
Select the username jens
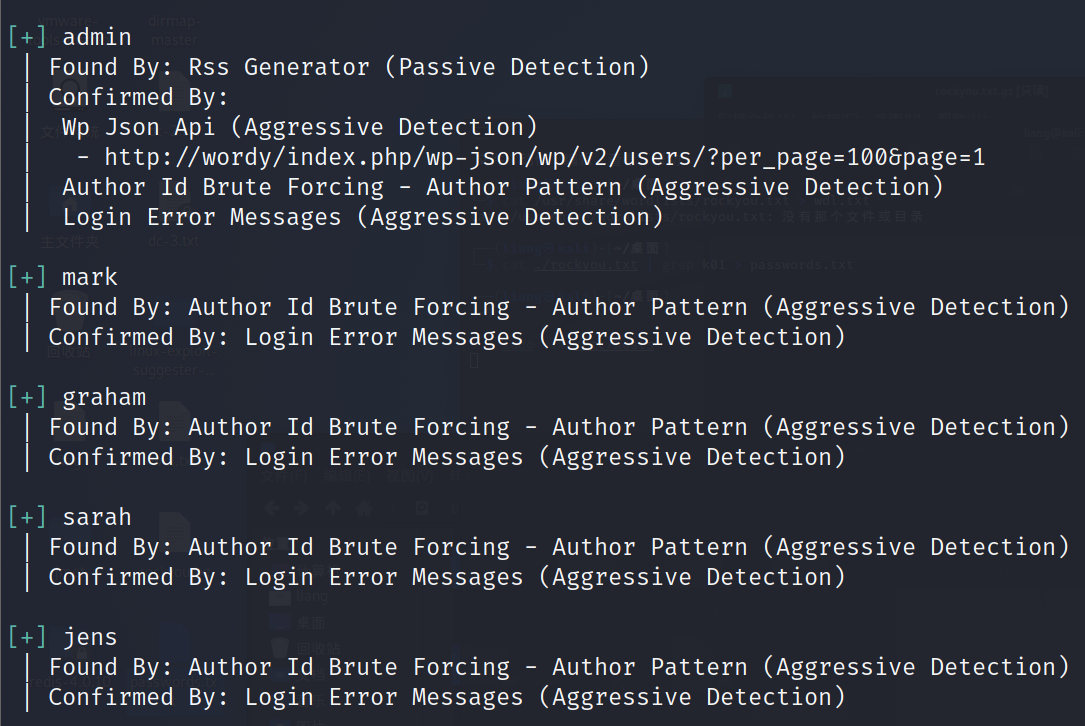pyautogui.click(x=89, y=637)
